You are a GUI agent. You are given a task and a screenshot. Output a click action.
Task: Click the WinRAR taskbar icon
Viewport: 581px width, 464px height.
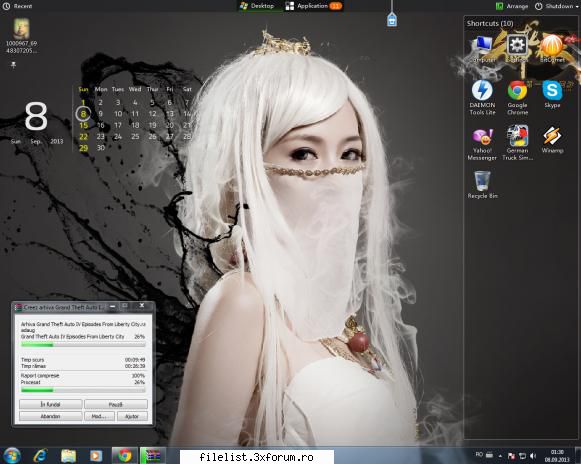153,455
